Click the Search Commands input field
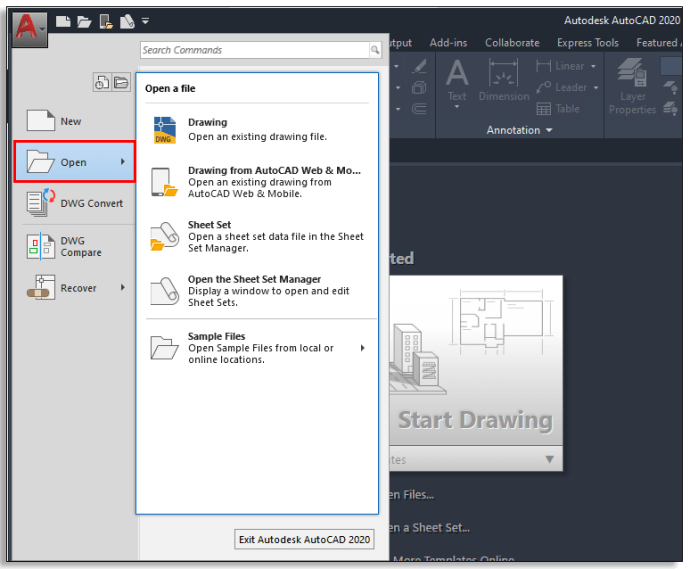 [x=254, y=50]
